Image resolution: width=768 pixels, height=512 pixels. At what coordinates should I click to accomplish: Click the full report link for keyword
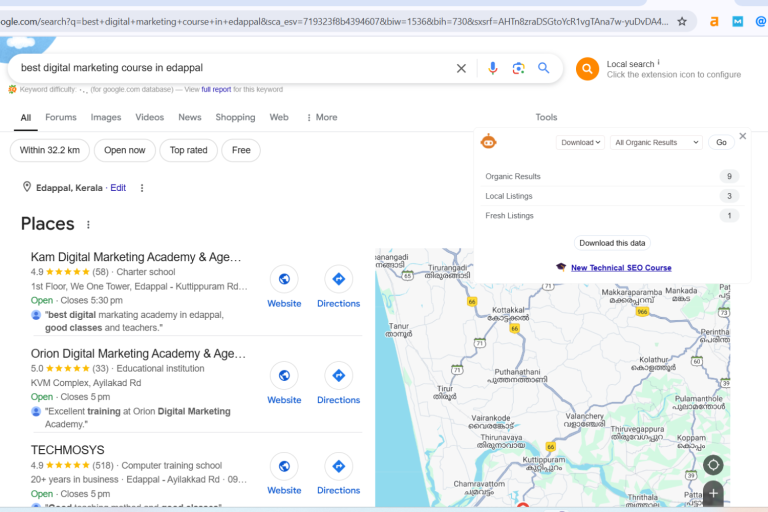click(216, 90)
